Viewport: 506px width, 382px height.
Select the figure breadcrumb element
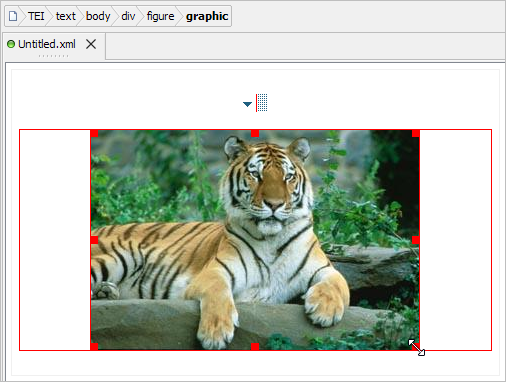(160, 16)
